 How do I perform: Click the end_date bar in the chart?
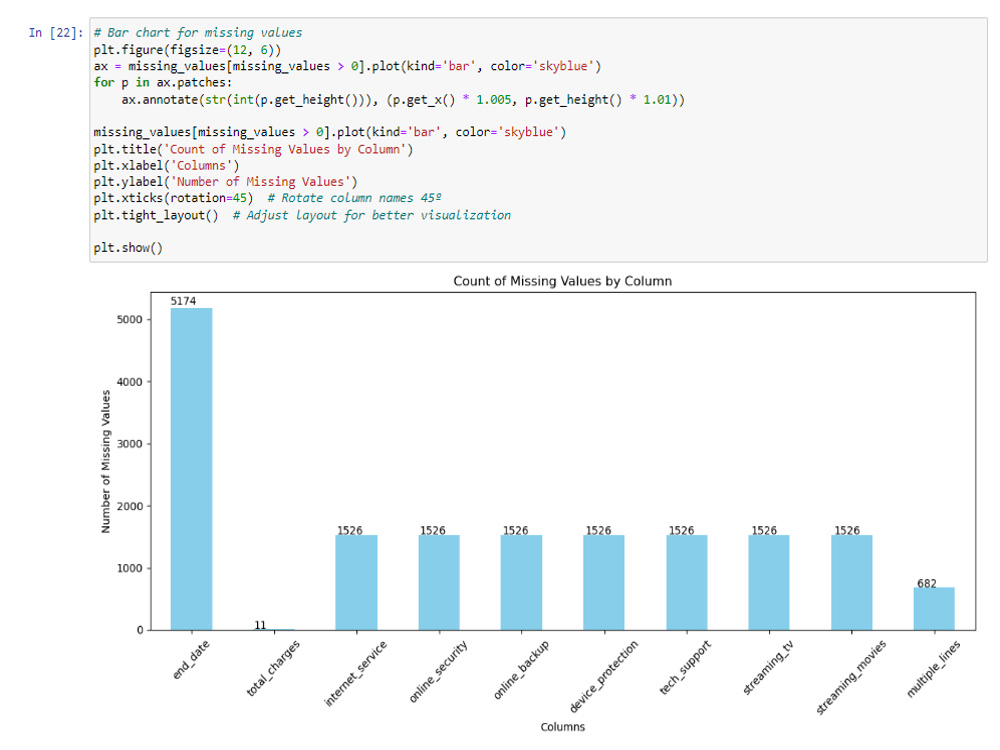pos(191,469)
